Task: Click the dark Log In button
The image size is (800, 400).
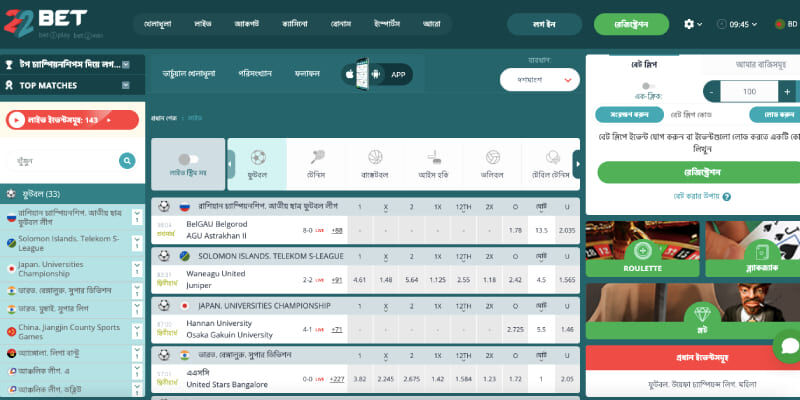Action: click(544, 24)
